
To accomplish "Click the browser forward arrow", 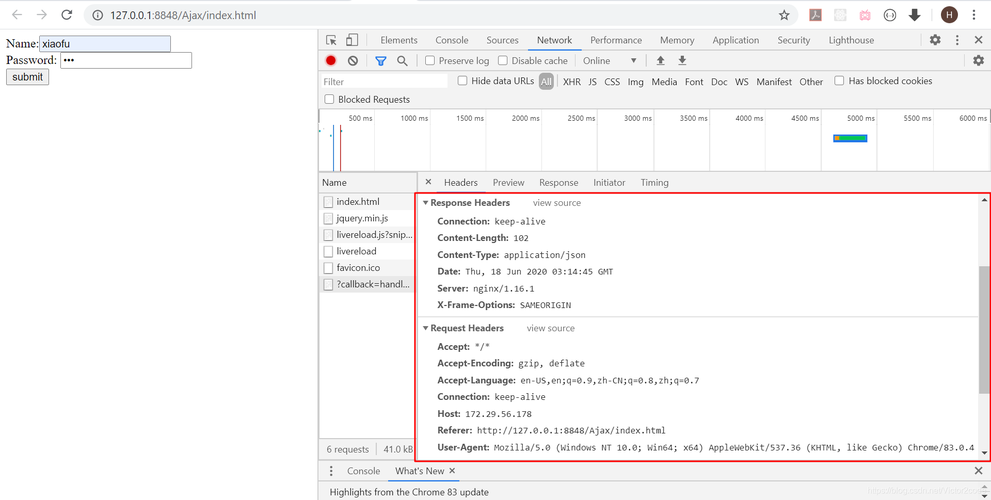I will [42, 15].
